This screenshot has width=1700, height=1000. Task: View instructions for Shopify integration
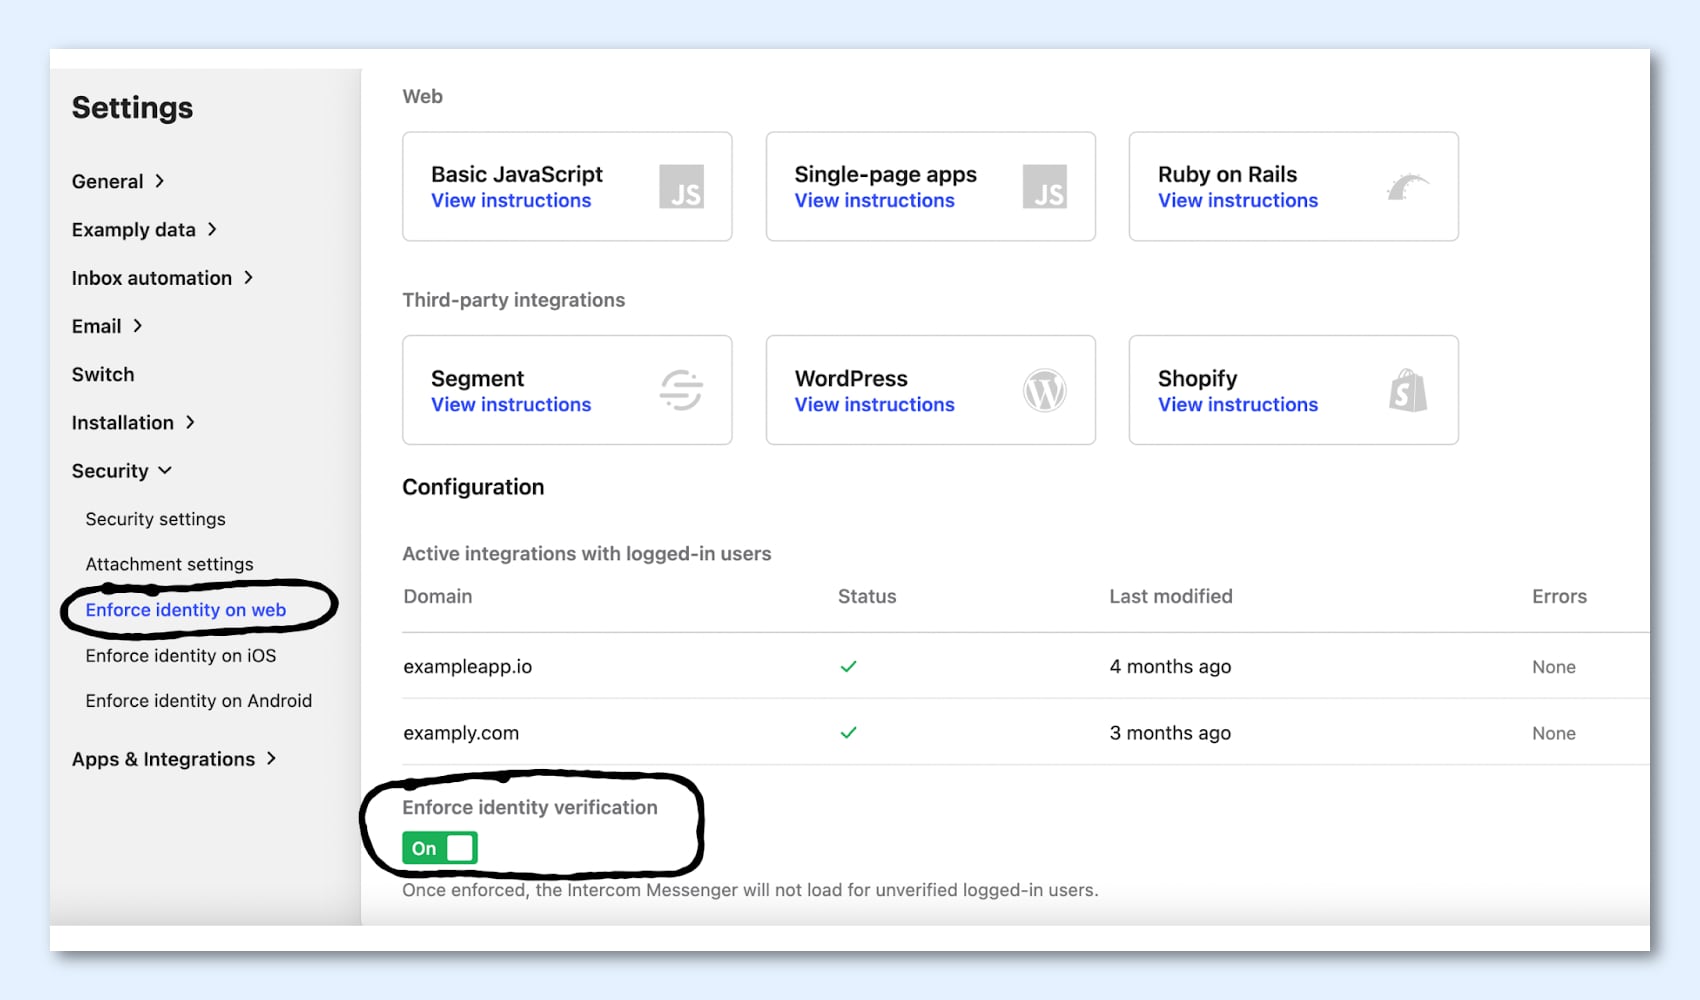tap(1237, 405)
